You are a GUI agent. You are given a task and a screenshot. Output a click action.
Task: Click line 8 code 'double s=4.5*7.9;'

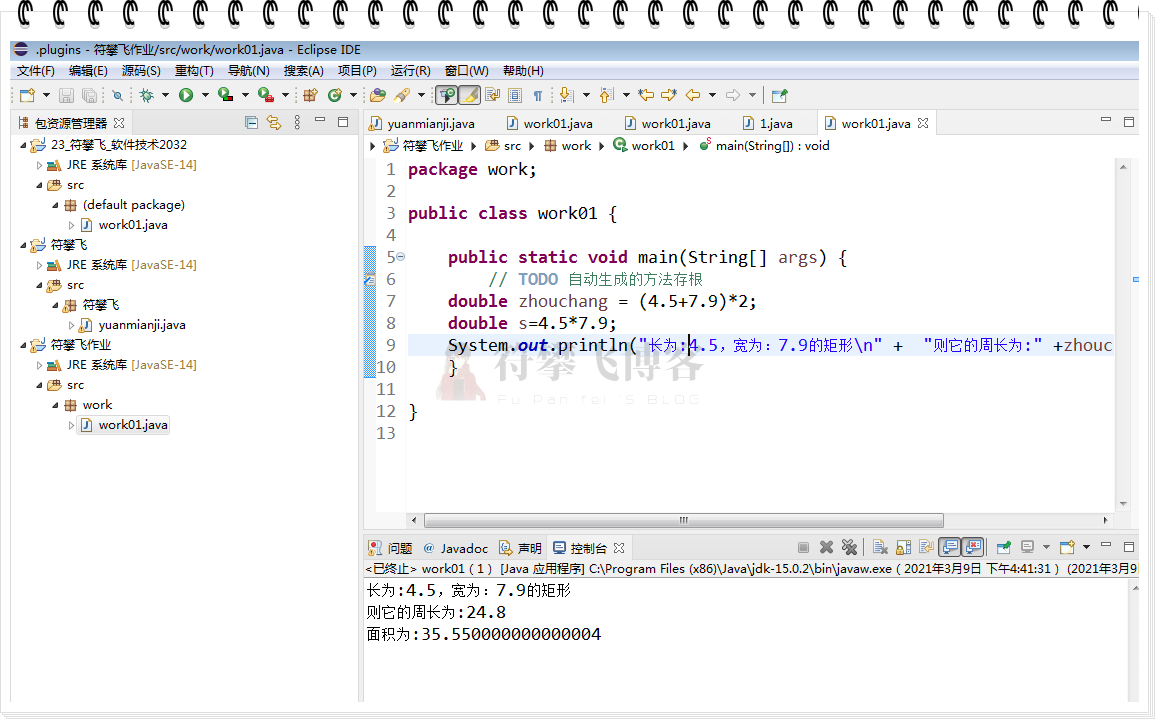532,323
